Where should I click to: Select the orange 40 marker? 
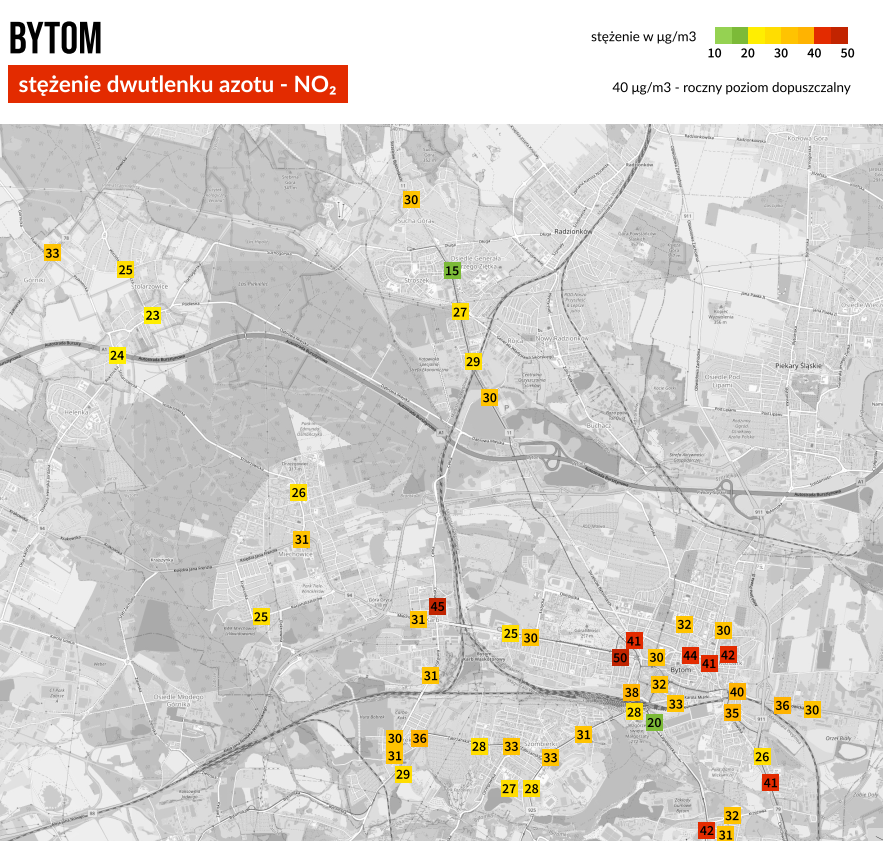(x=737, y=692)
